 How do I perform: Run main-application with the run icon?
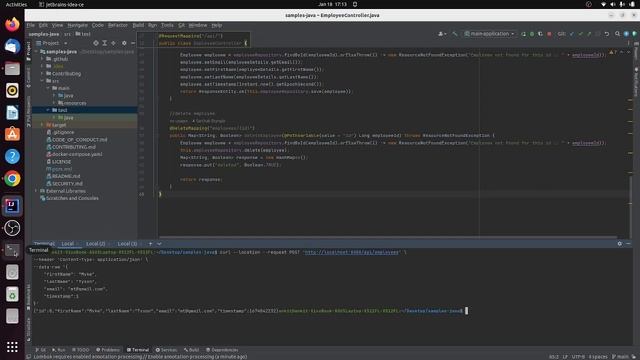(524, 34)
